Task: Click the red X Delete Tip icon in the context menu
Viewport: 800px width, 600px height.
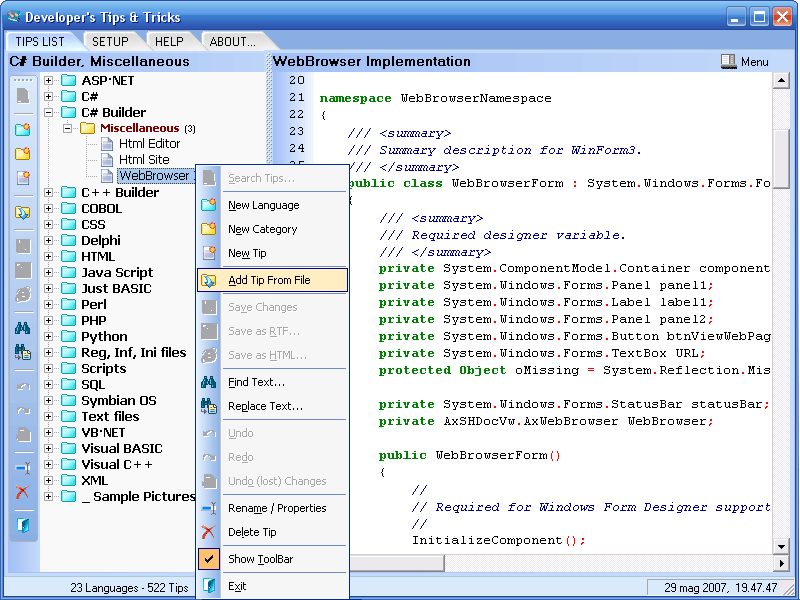Action: pyautogui.click(x=210, y=532)
